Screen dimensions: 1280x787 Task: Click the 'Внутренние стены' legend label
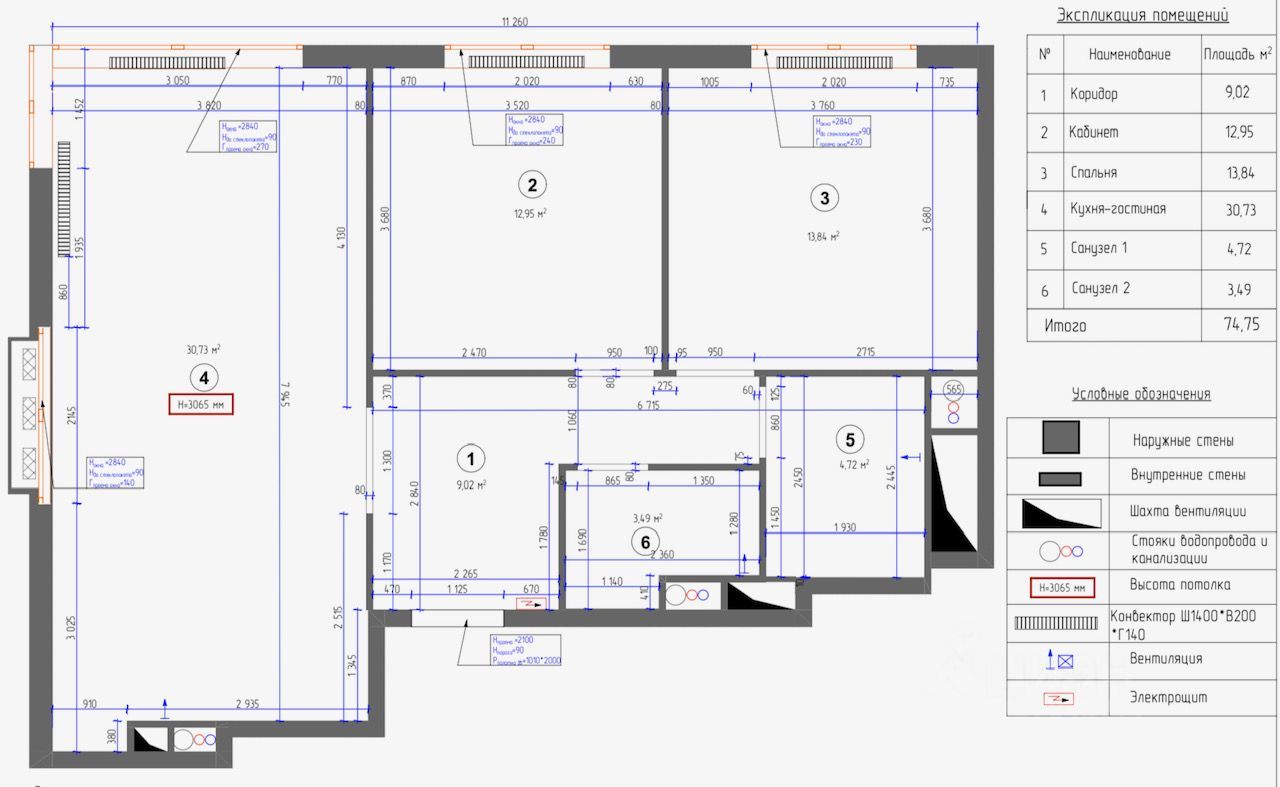pyautogui.click(x=1189, y=476)
